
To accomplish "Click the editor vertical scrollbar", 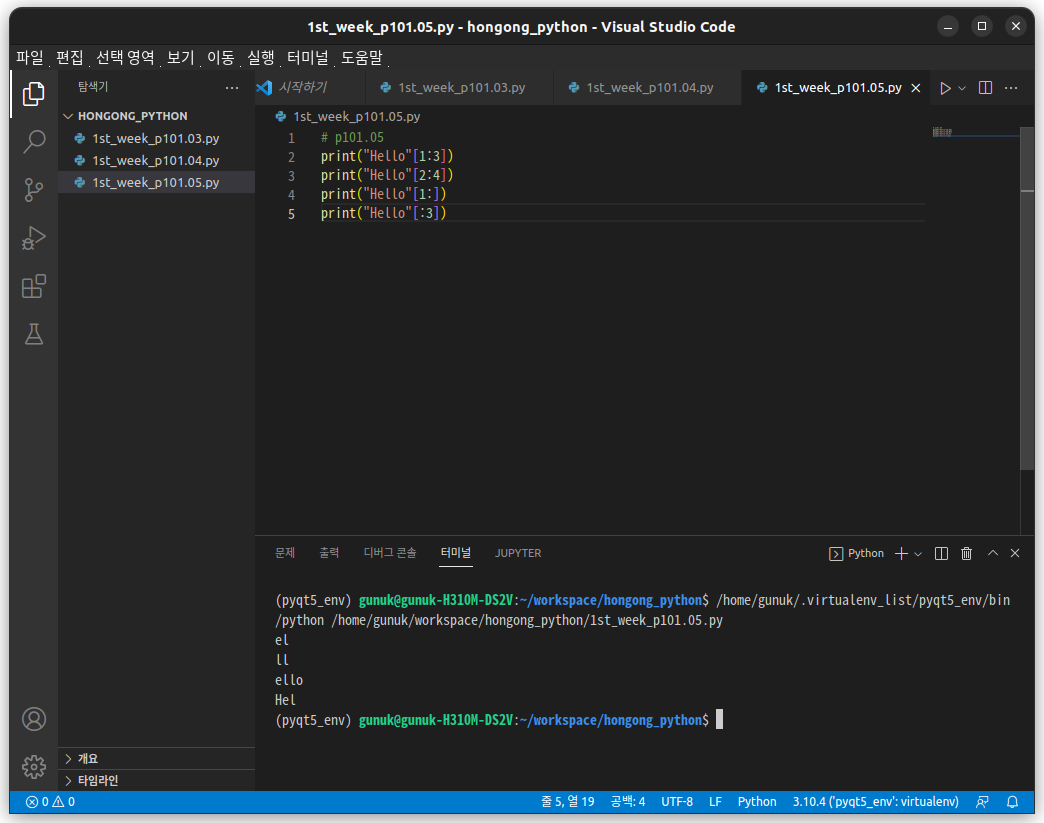I will pos(1026,298).
